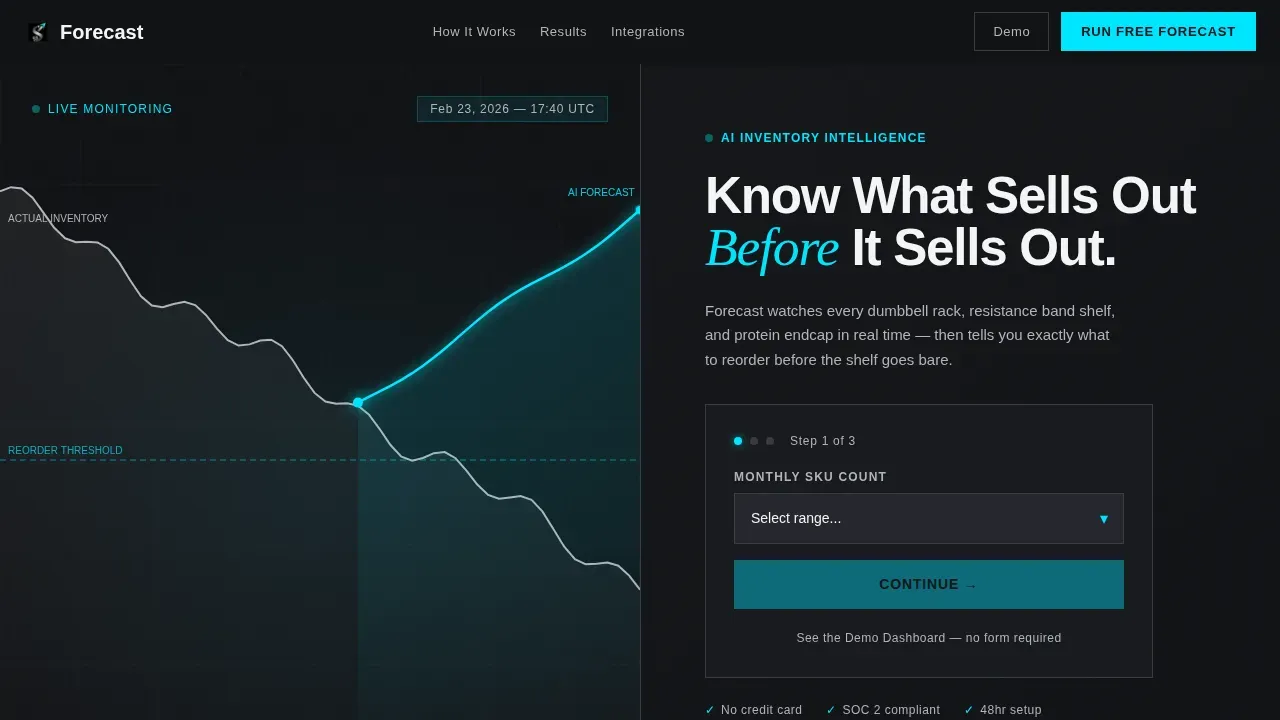
Task: Open the See the Demo Dashboard link
Action: (929, 638)
